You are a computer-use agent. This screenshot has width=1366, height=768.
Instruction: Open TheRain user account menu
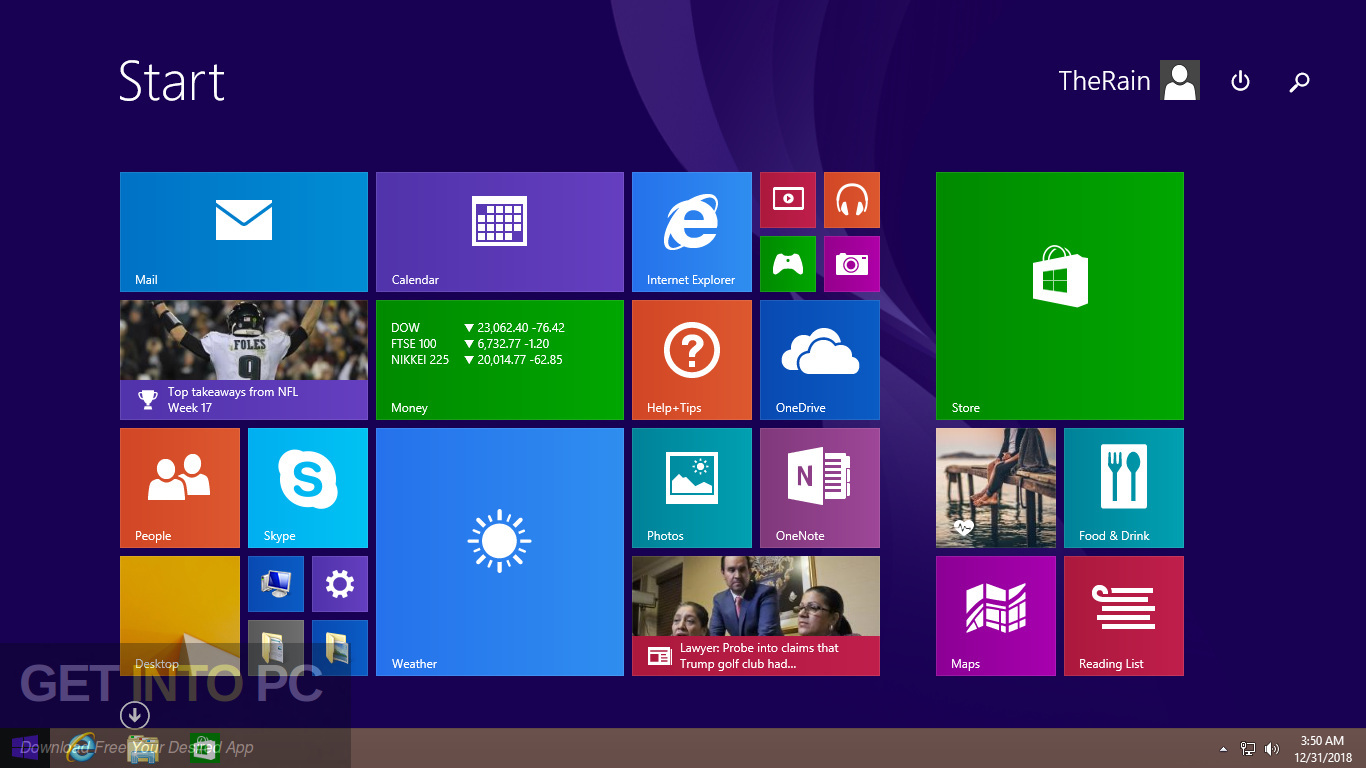[1129, 81]
